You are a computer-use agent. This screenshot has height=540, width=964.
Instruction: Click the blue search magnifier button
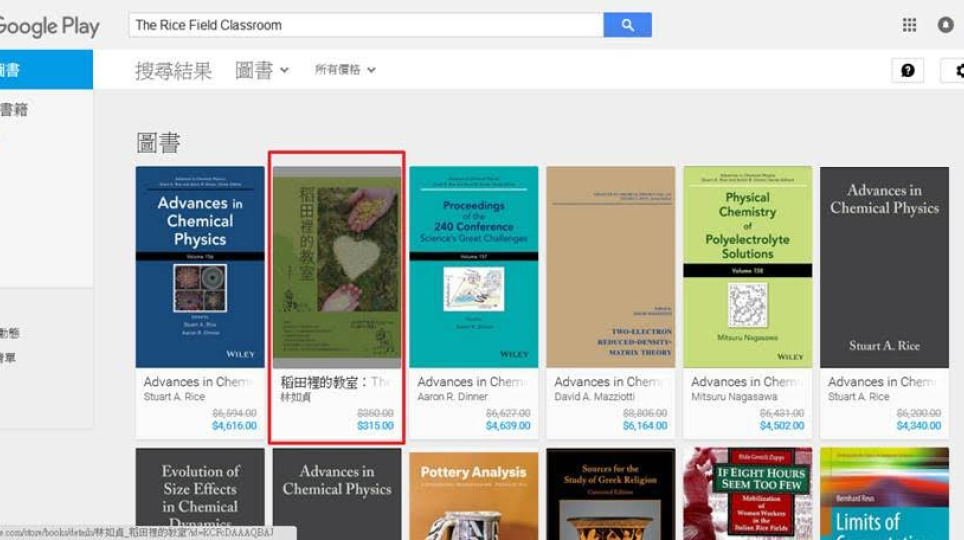pyautogui.click(x=627, y=25)
